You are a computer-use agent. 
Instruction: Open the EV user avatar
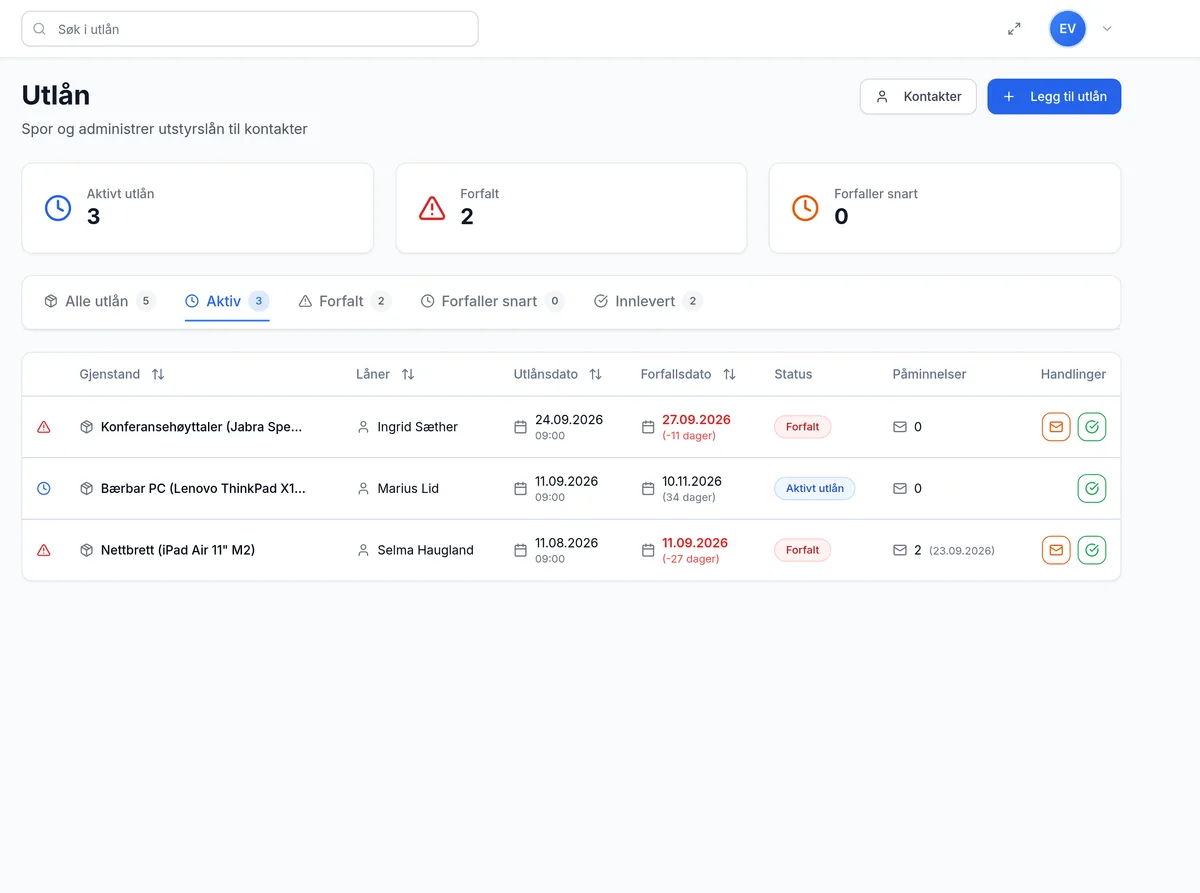(1067, 29)
